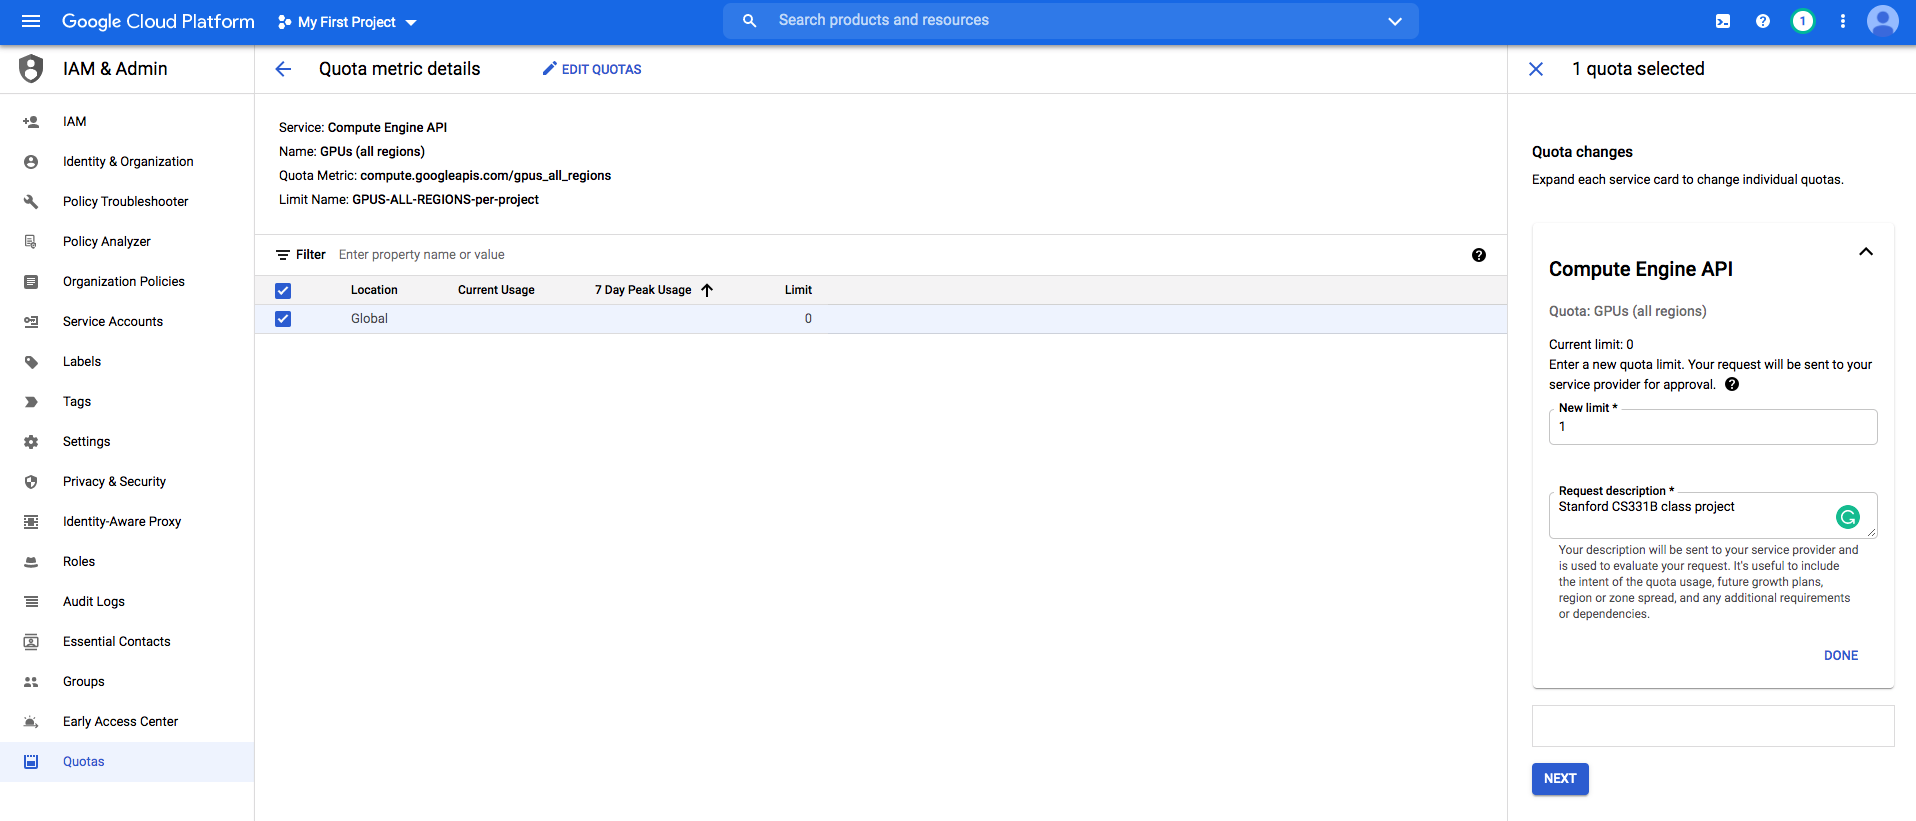Click the Privacy & Security shield icon
This screenshot has height=821, width=1916.
tap(31, 482)
